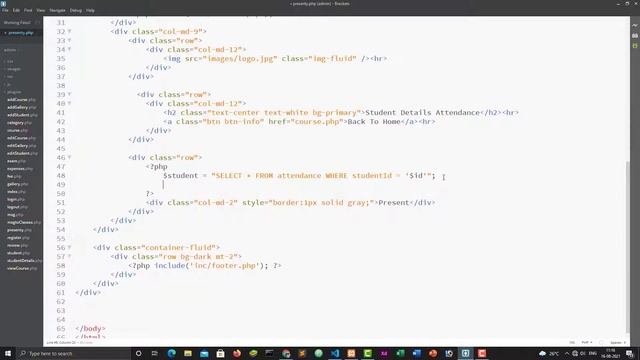Image resolution: width=640 pixels, height=360 pixels.
Task: Collapse the code fold at line 56
Action: 69,247
